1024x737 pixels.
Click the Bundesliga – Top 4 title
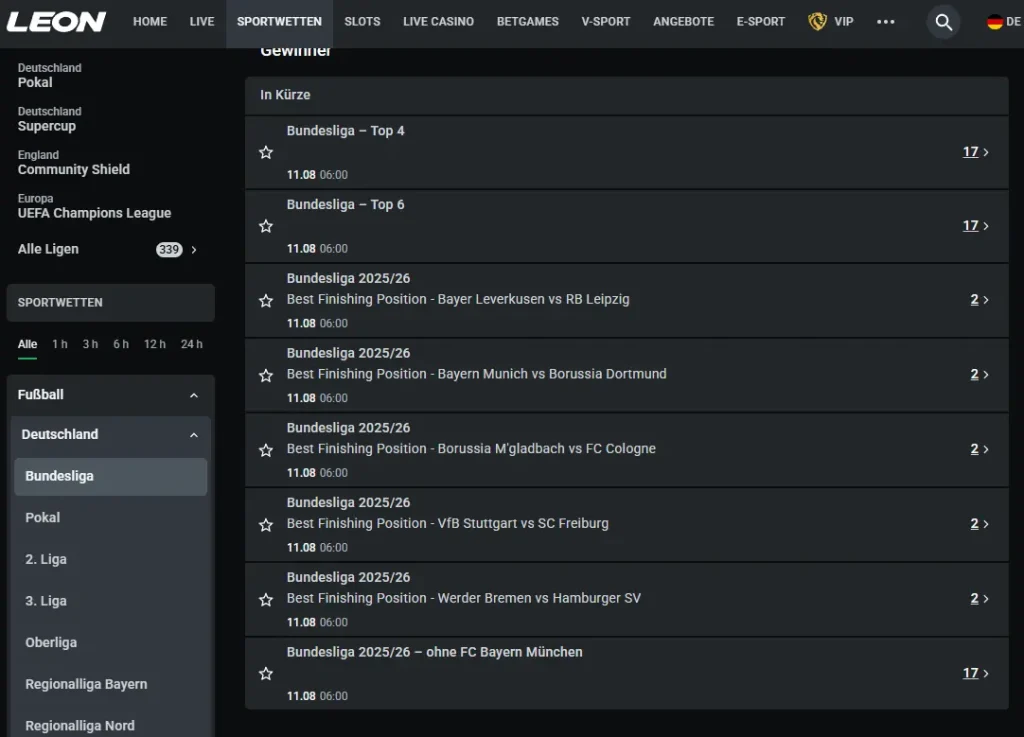pyautogui.click(x=345, y=131)
